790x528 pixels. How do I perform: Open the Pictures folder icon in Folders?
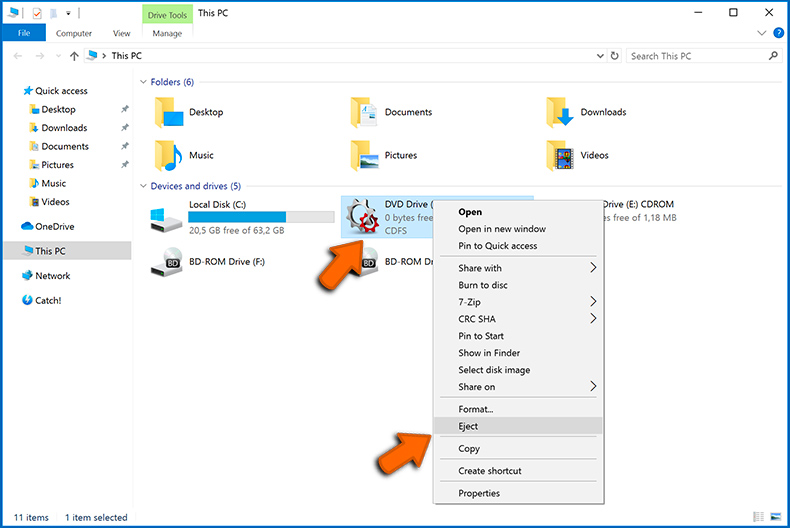(364, 156)
